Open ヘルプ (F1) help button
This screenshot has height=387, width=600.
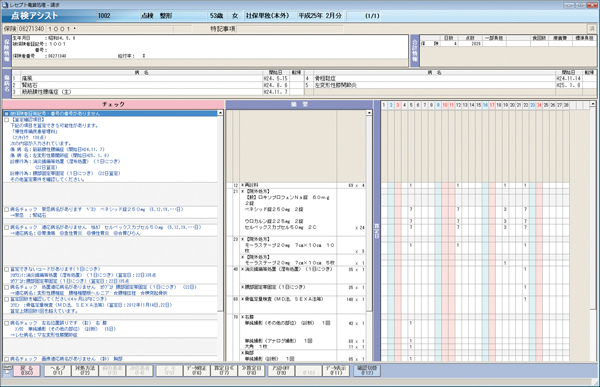click(x=57, y=370)
